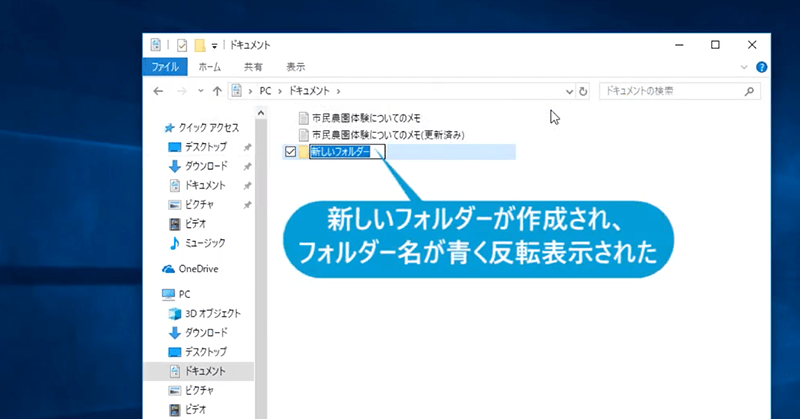Open OneDrive in the navigation pane
The width and height of the screenshot is (800, 419).
(198, 269)
